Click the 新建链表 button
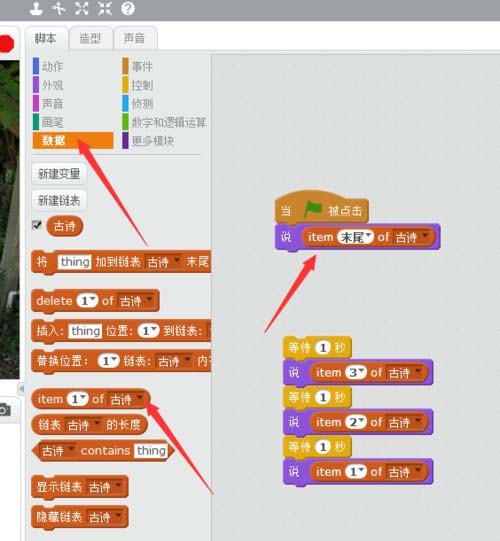 pos(59,200)
